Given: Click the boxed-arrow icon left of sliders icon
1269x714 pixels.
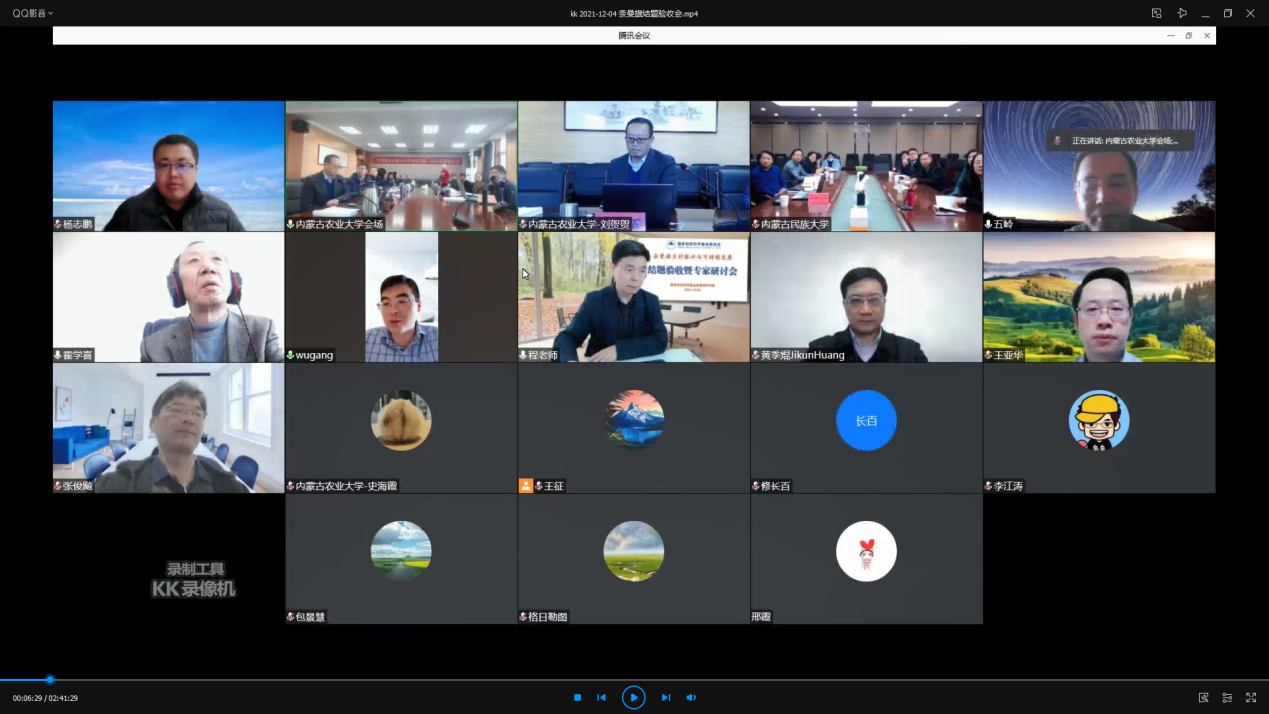Looking at the screenshot, I should click(1203, 697).
